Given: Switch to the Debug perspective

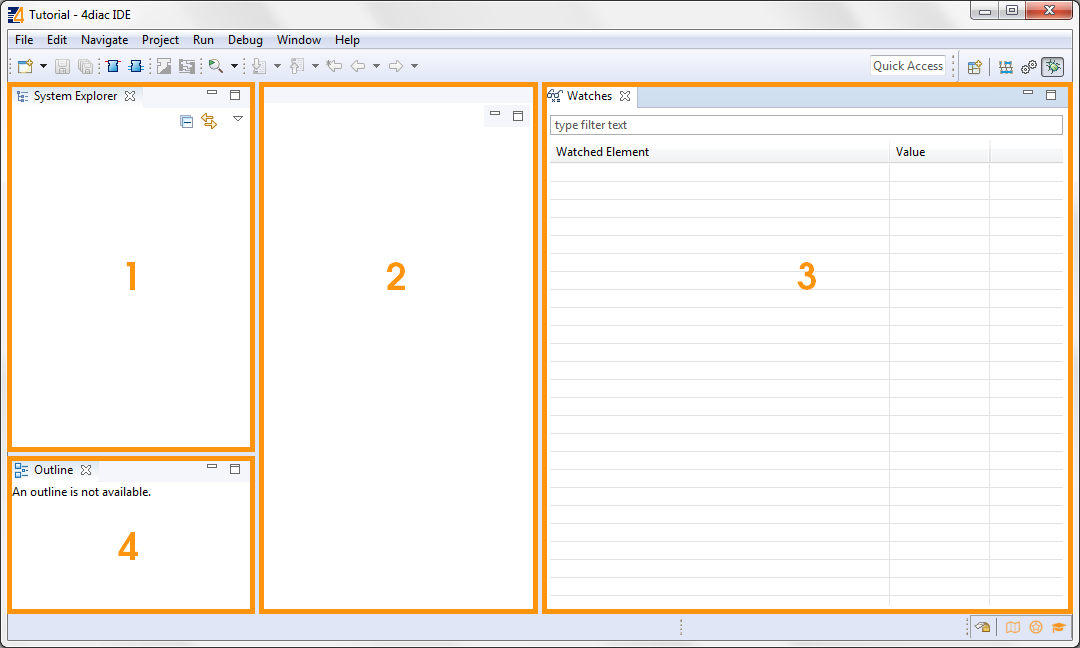Looking at the screenshot, I should click(x=1052, y=66).
